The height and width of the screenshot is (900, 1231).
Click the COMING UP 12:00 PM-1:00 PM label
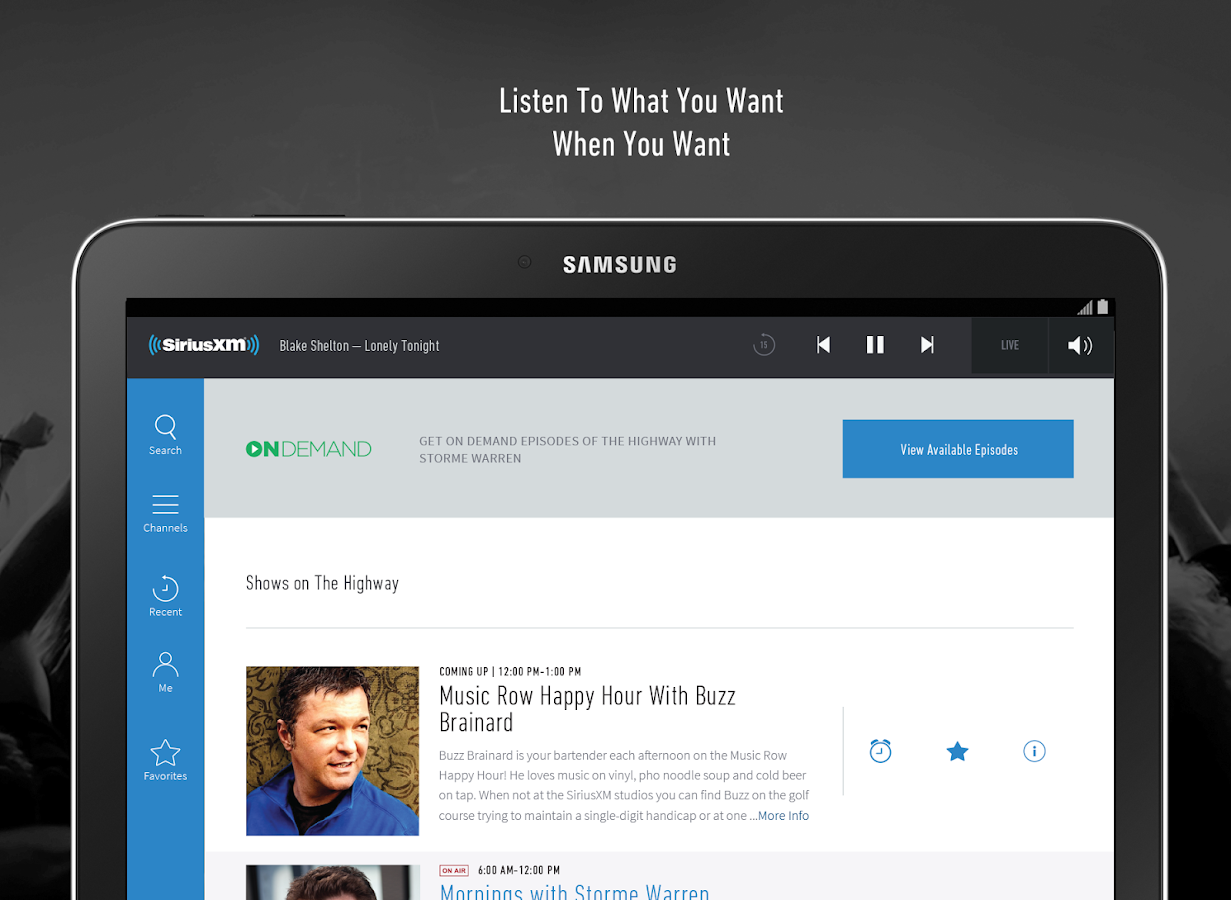pyautogui.click(x=510, y=672)
